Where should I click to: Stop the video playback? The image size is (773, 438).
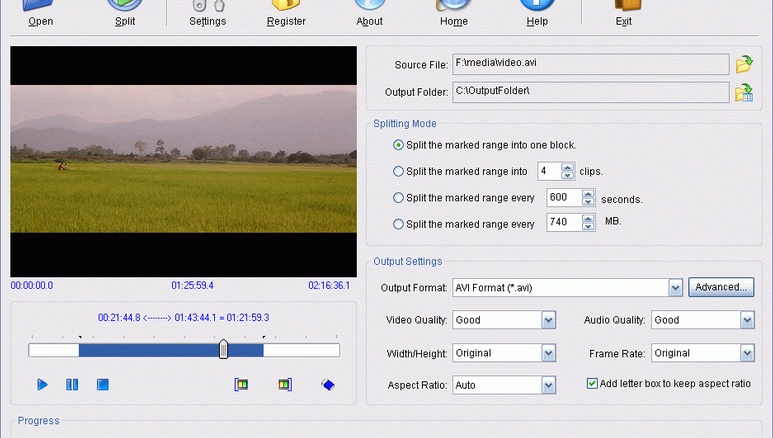point(102,384)
